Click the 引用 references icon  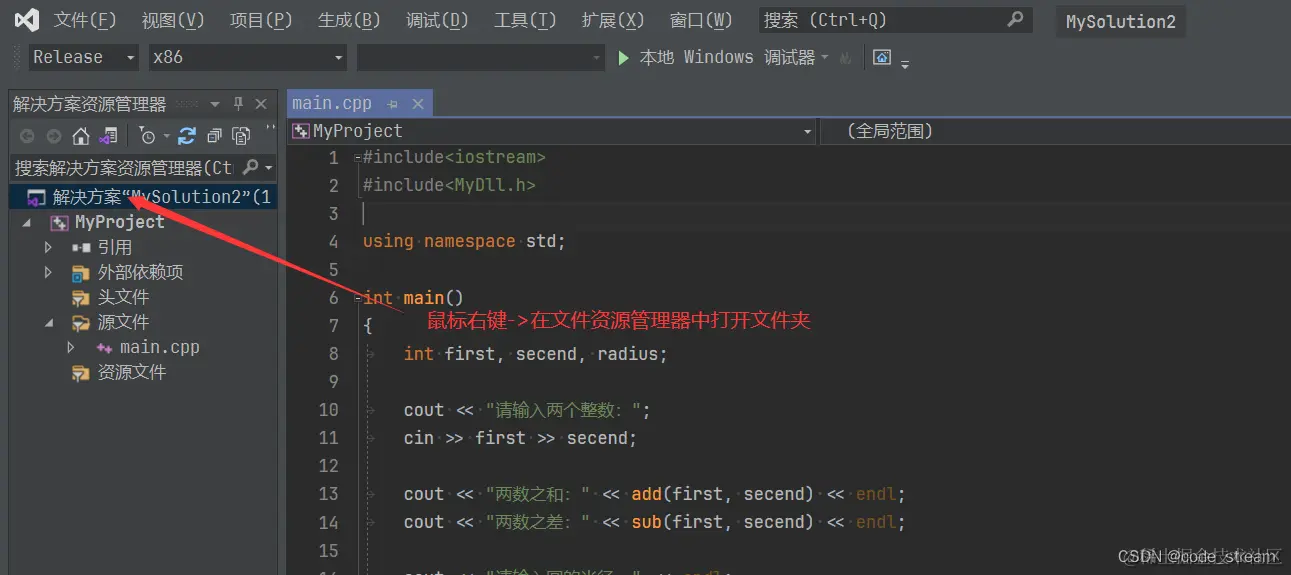(x=82, y=247)
